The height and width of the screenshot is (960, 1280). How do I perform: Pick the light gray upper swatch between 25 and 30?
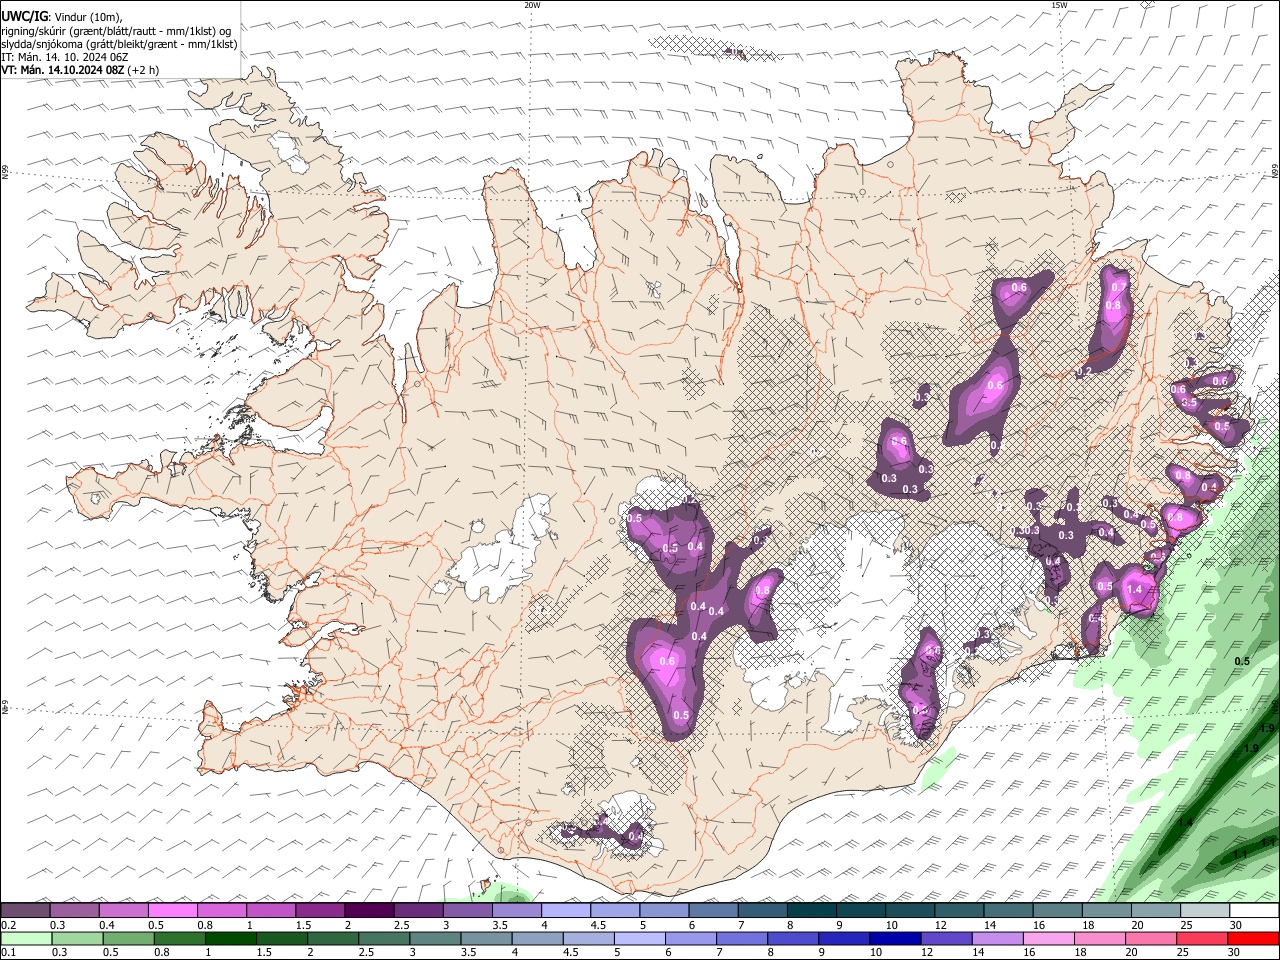pyautogui.click(x=1203, y=911)
